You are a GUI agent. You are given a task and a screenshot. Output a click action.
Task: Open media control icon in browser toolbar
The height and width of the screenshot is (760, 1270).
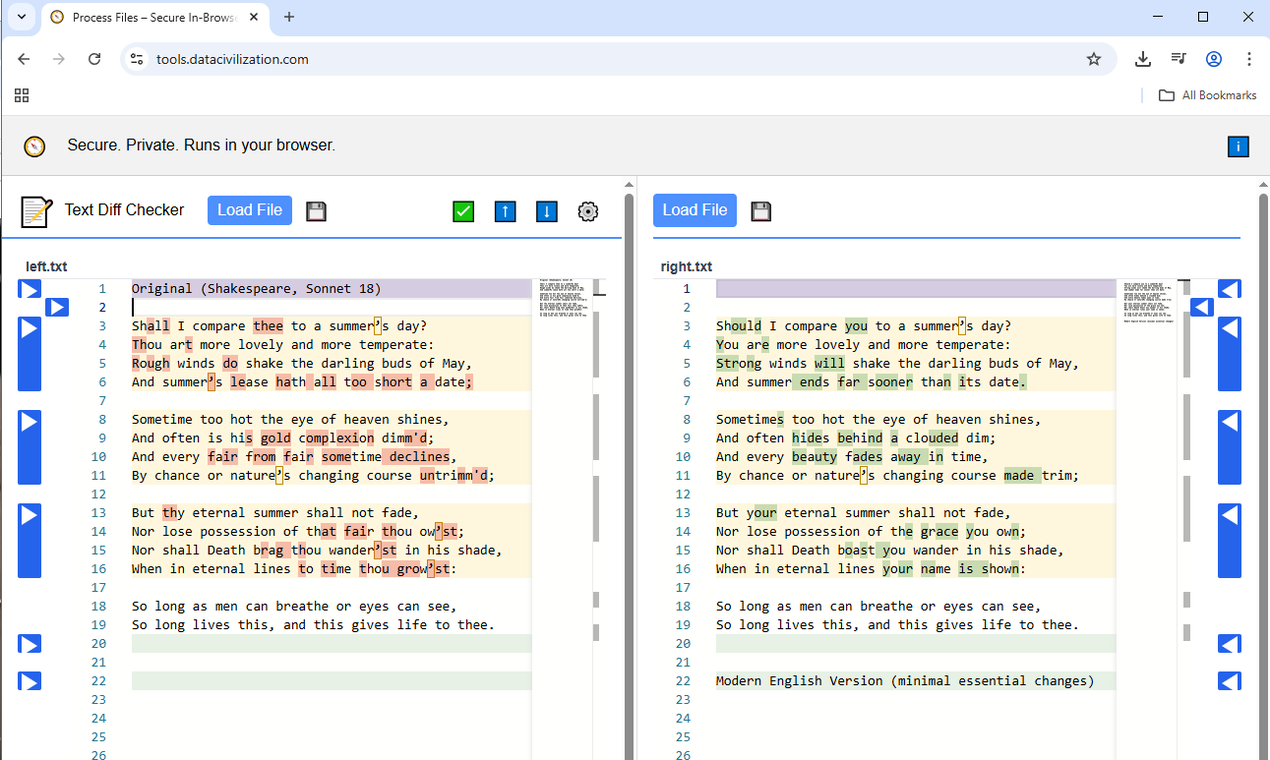[x=1179, y=59]
